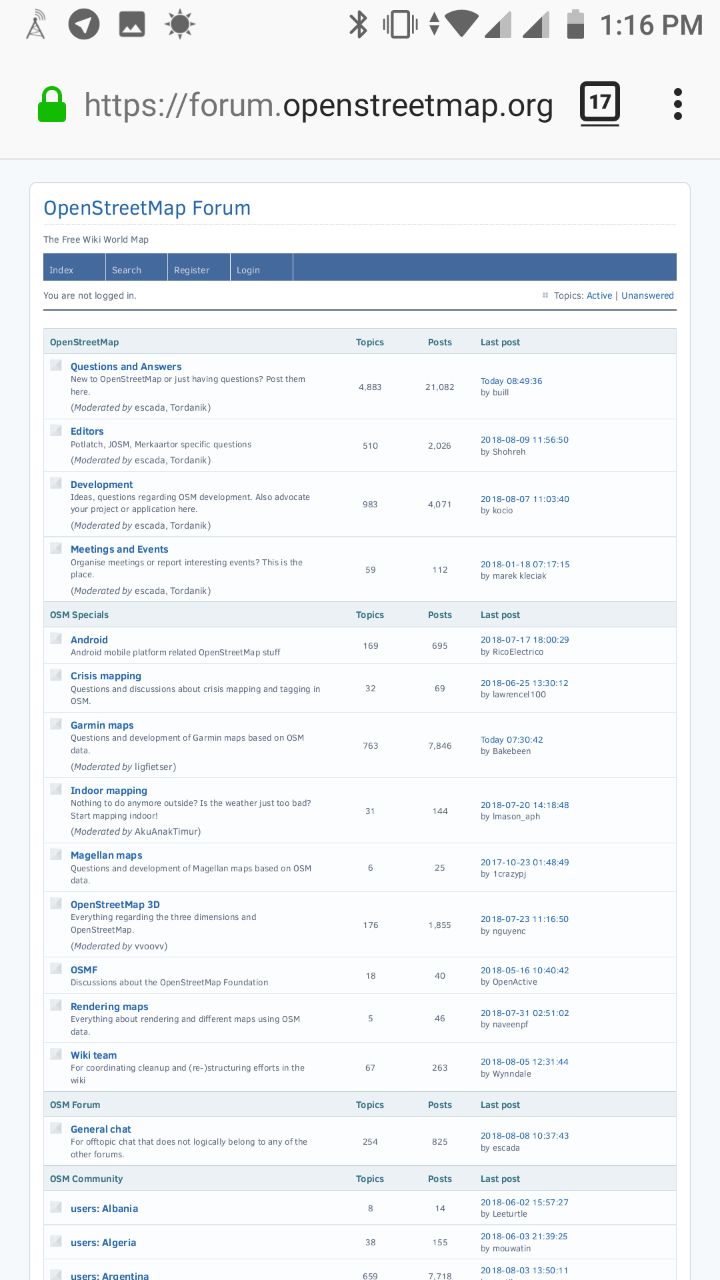Image resolution: width=720 pixels, height=1280 pixels.
Task: Click the forum icon beside Wiki team
Action: pyautogui.click(x=56, y=1054)
